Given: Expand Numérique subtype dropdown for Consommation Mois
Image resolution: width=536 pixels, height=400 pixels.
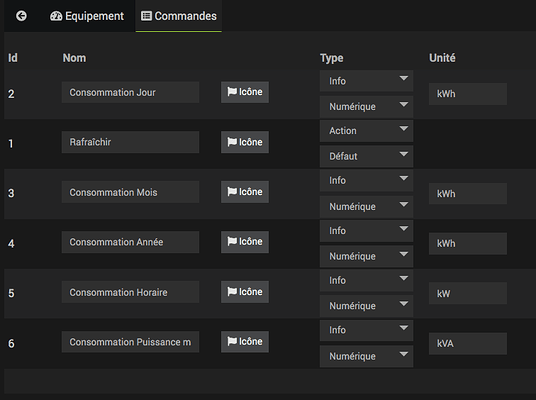Looking at the screenshot, I should [x=366, y=206].
